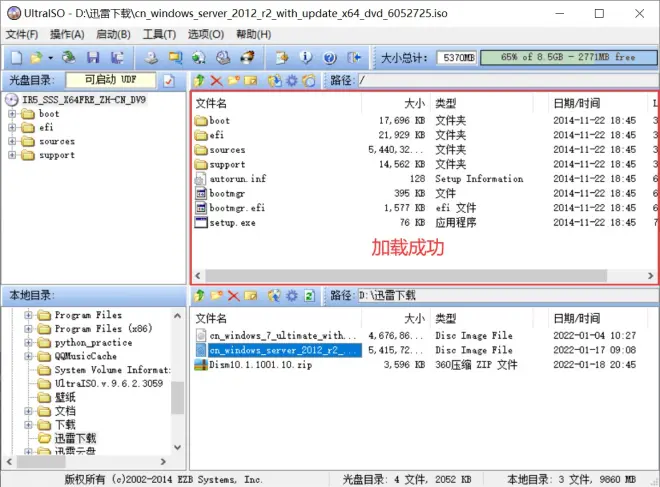Rename item in the local pane toolbar
Image resolution: width=660 pixels, height=487 pixels.
pyautogui.click(x=250, y=295)
